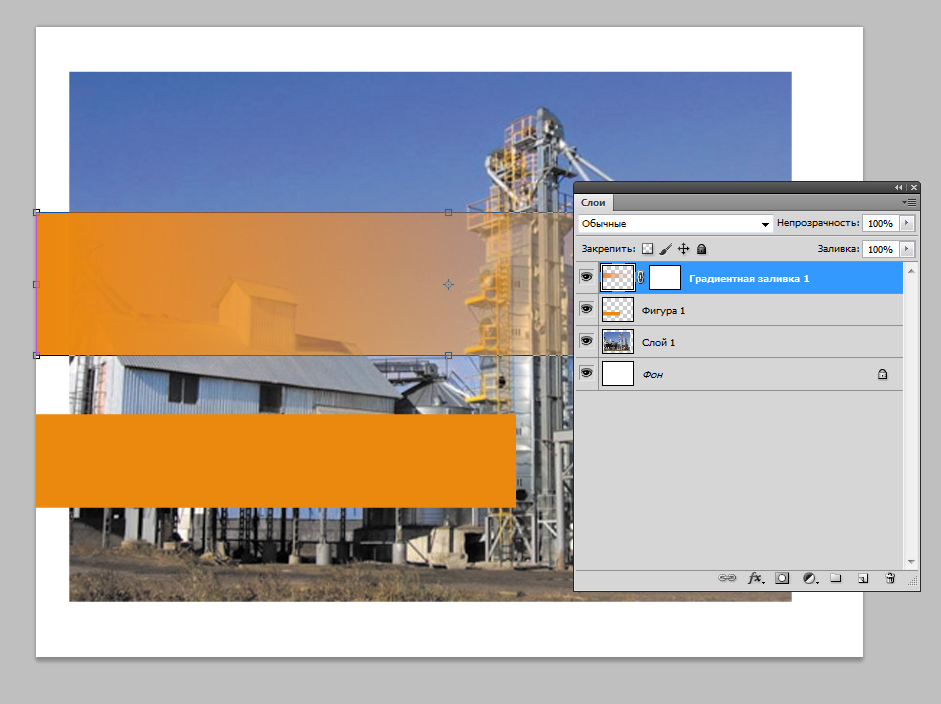The height and width of the screenshot is (704, 941).
Task: Select layer named Слой 1
Action: (658, 342)
